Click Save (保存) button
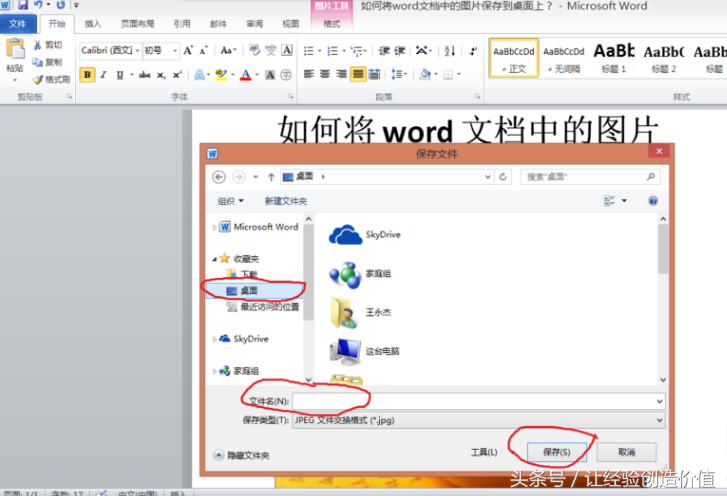The height and width of the screenshot is (496, 727). pos(557,452)
